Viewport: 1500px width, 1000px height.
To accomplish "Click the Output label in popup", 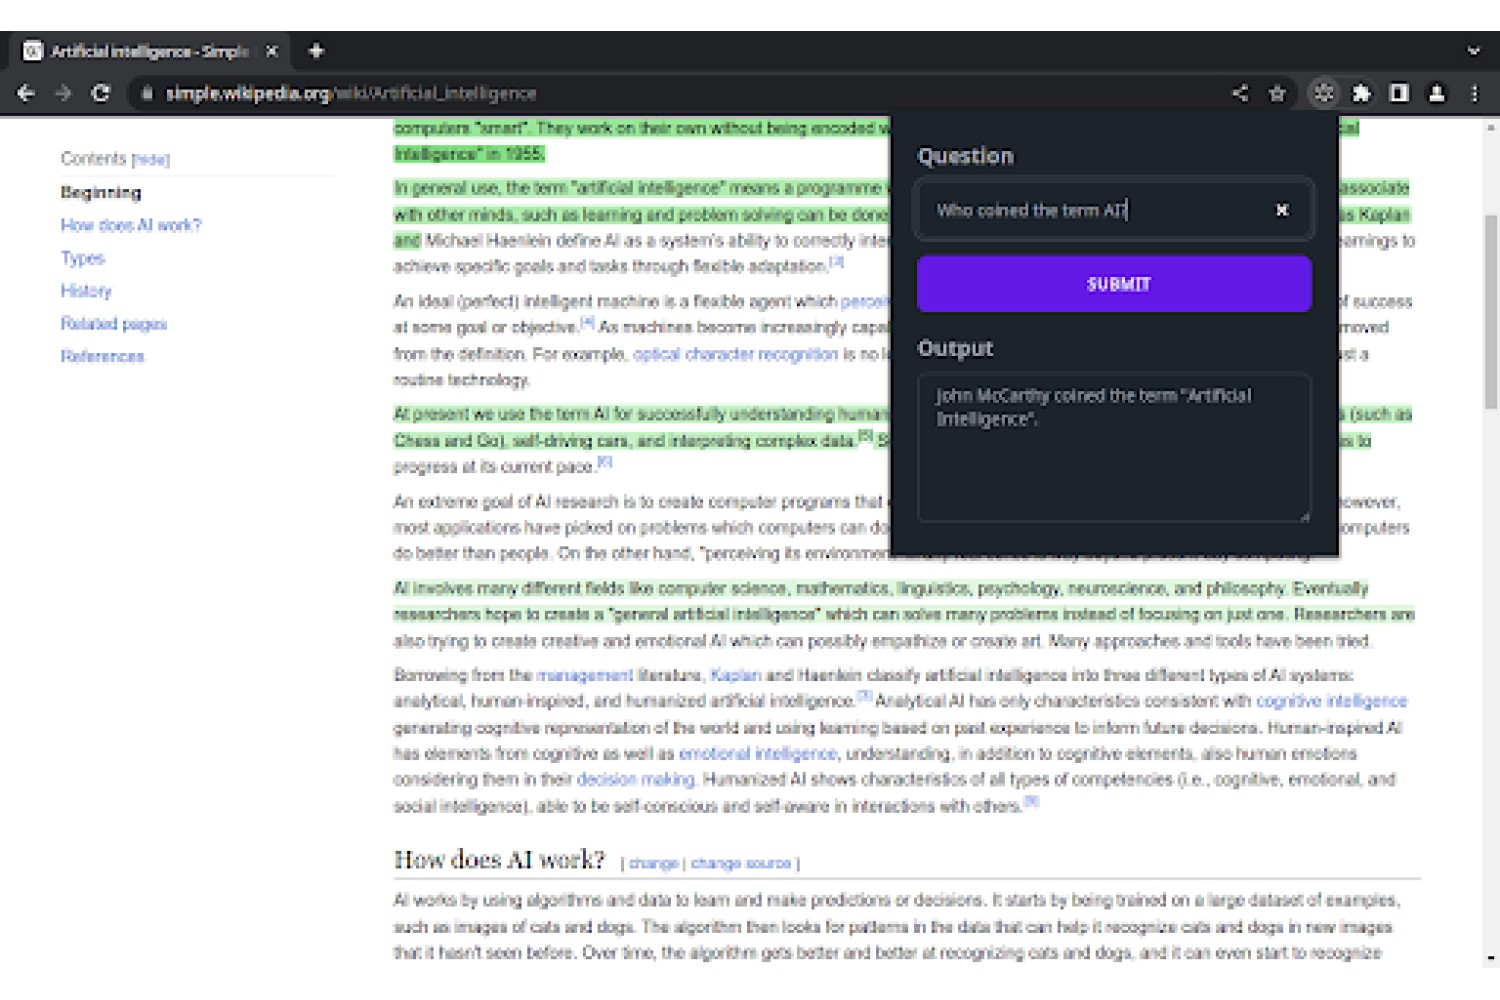I will (955, 348).
